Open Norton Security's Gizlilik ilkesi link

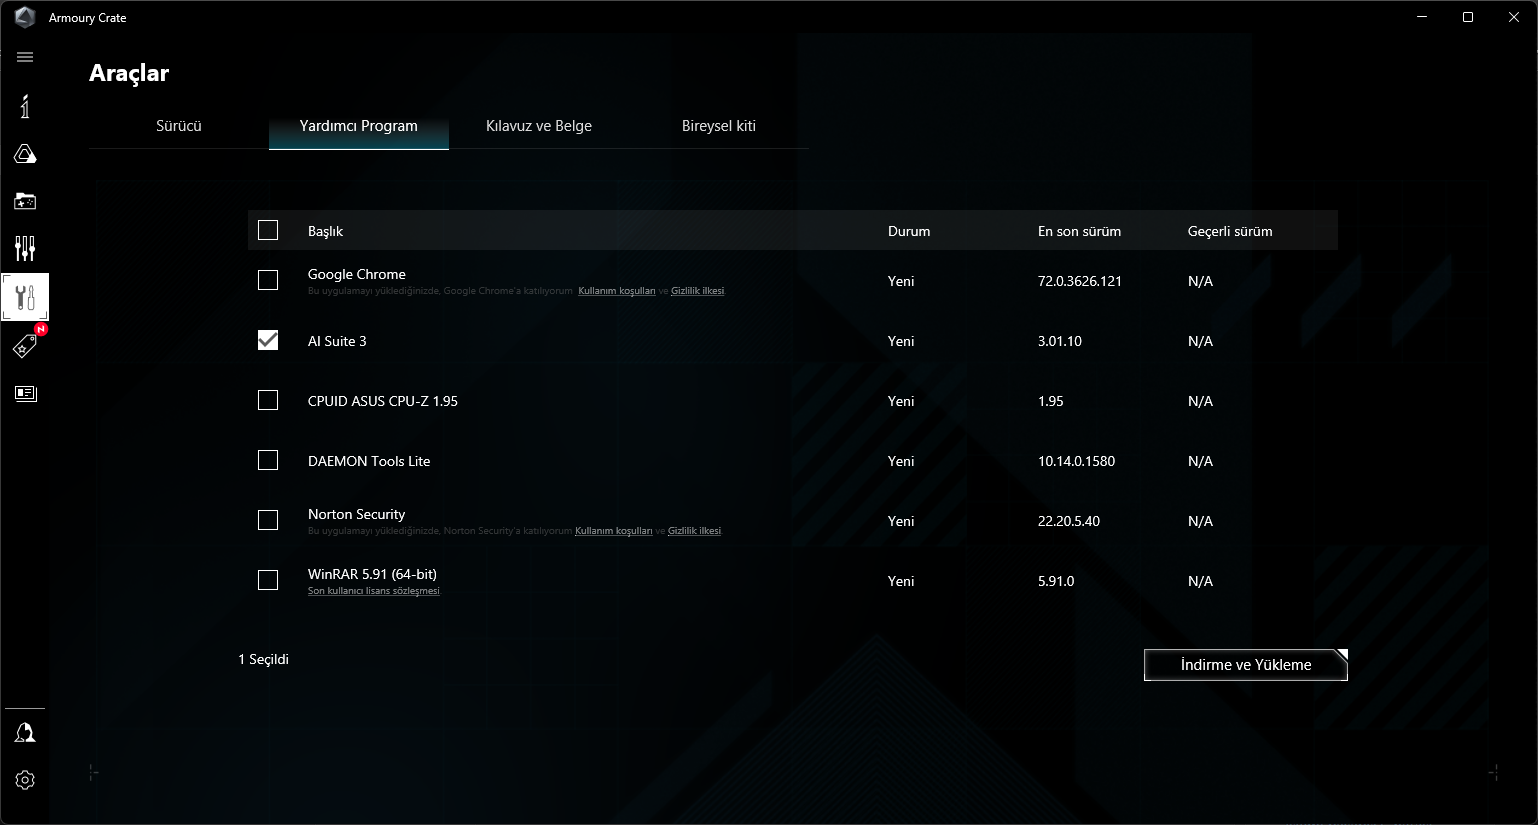695,531
